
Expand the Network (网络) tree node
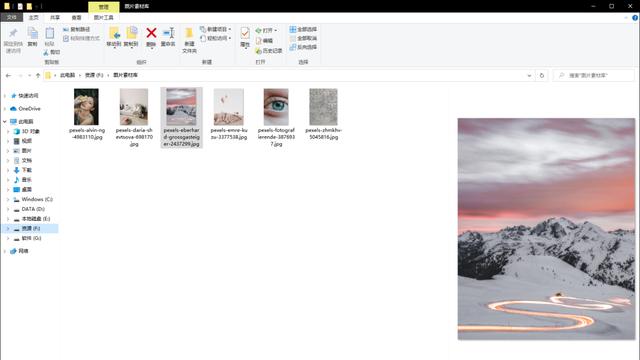5,251
